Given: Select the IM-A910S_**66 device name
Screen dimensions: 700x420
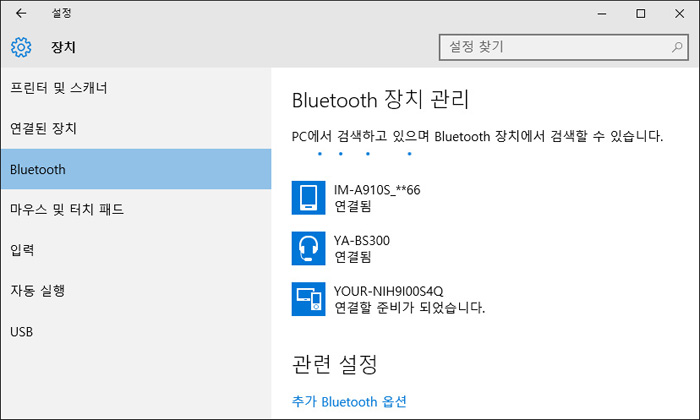Looking at the screenshot, I should point(377,190).
